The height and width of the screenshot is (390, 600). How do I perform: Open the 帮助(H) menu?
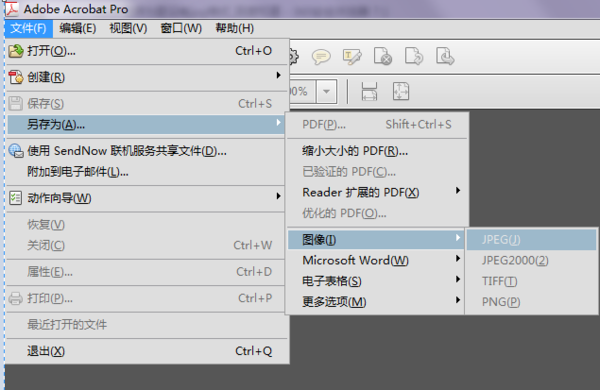235,28
